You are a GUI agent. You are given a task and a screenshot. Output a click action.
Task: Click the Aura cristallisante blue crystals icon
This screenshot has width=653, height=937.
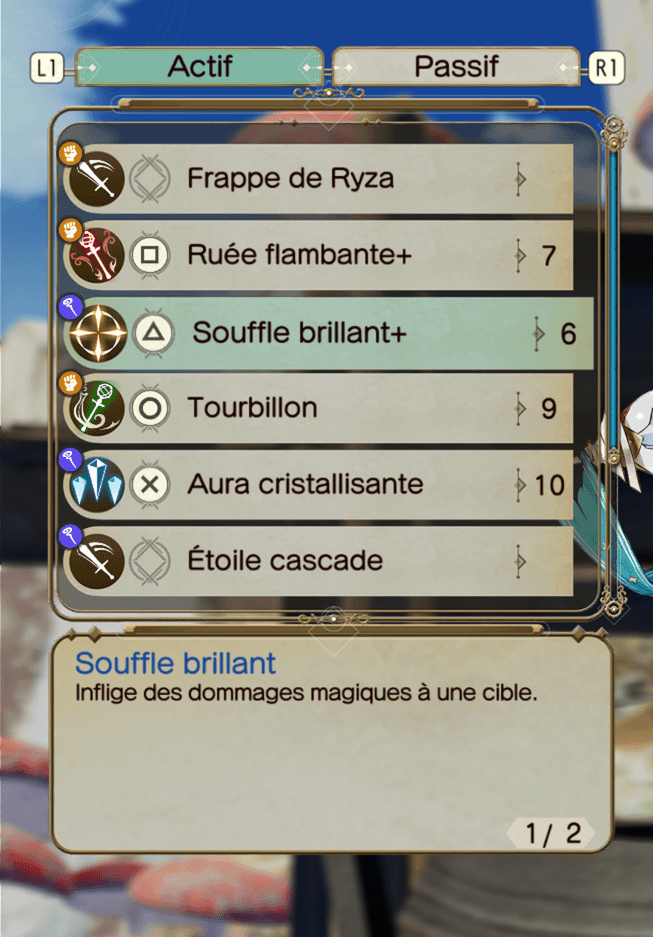96,485
